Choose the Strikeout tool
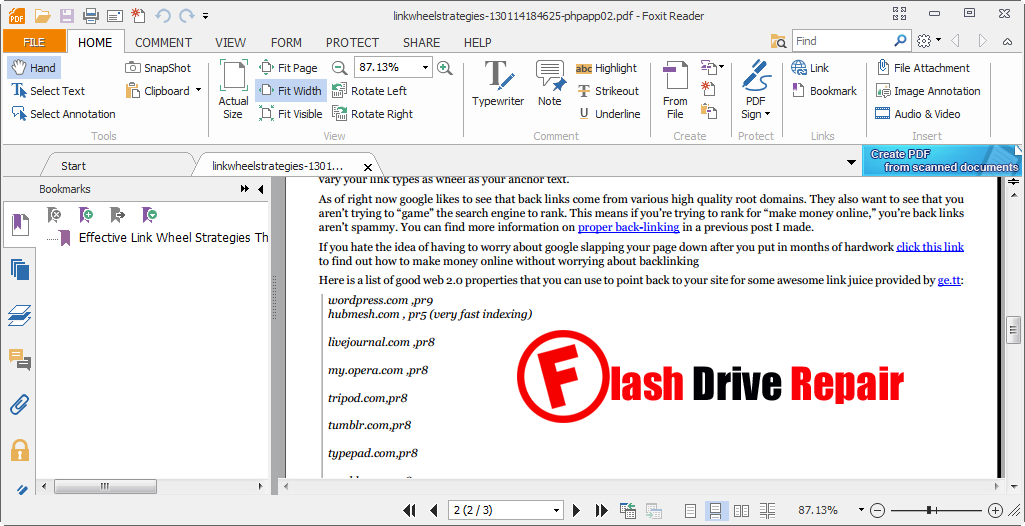1025x526 pixels. 608,91
